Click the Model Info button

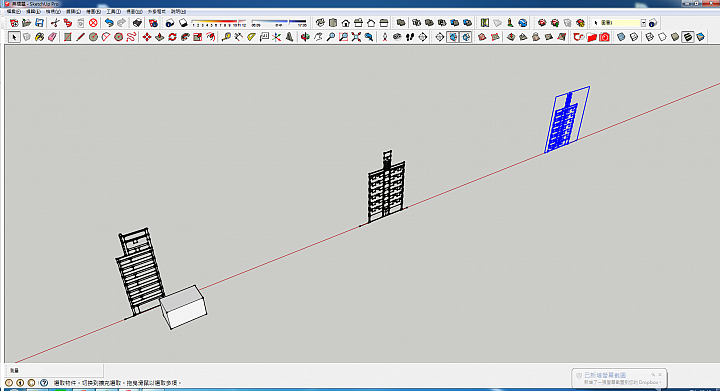coord(153,22)
